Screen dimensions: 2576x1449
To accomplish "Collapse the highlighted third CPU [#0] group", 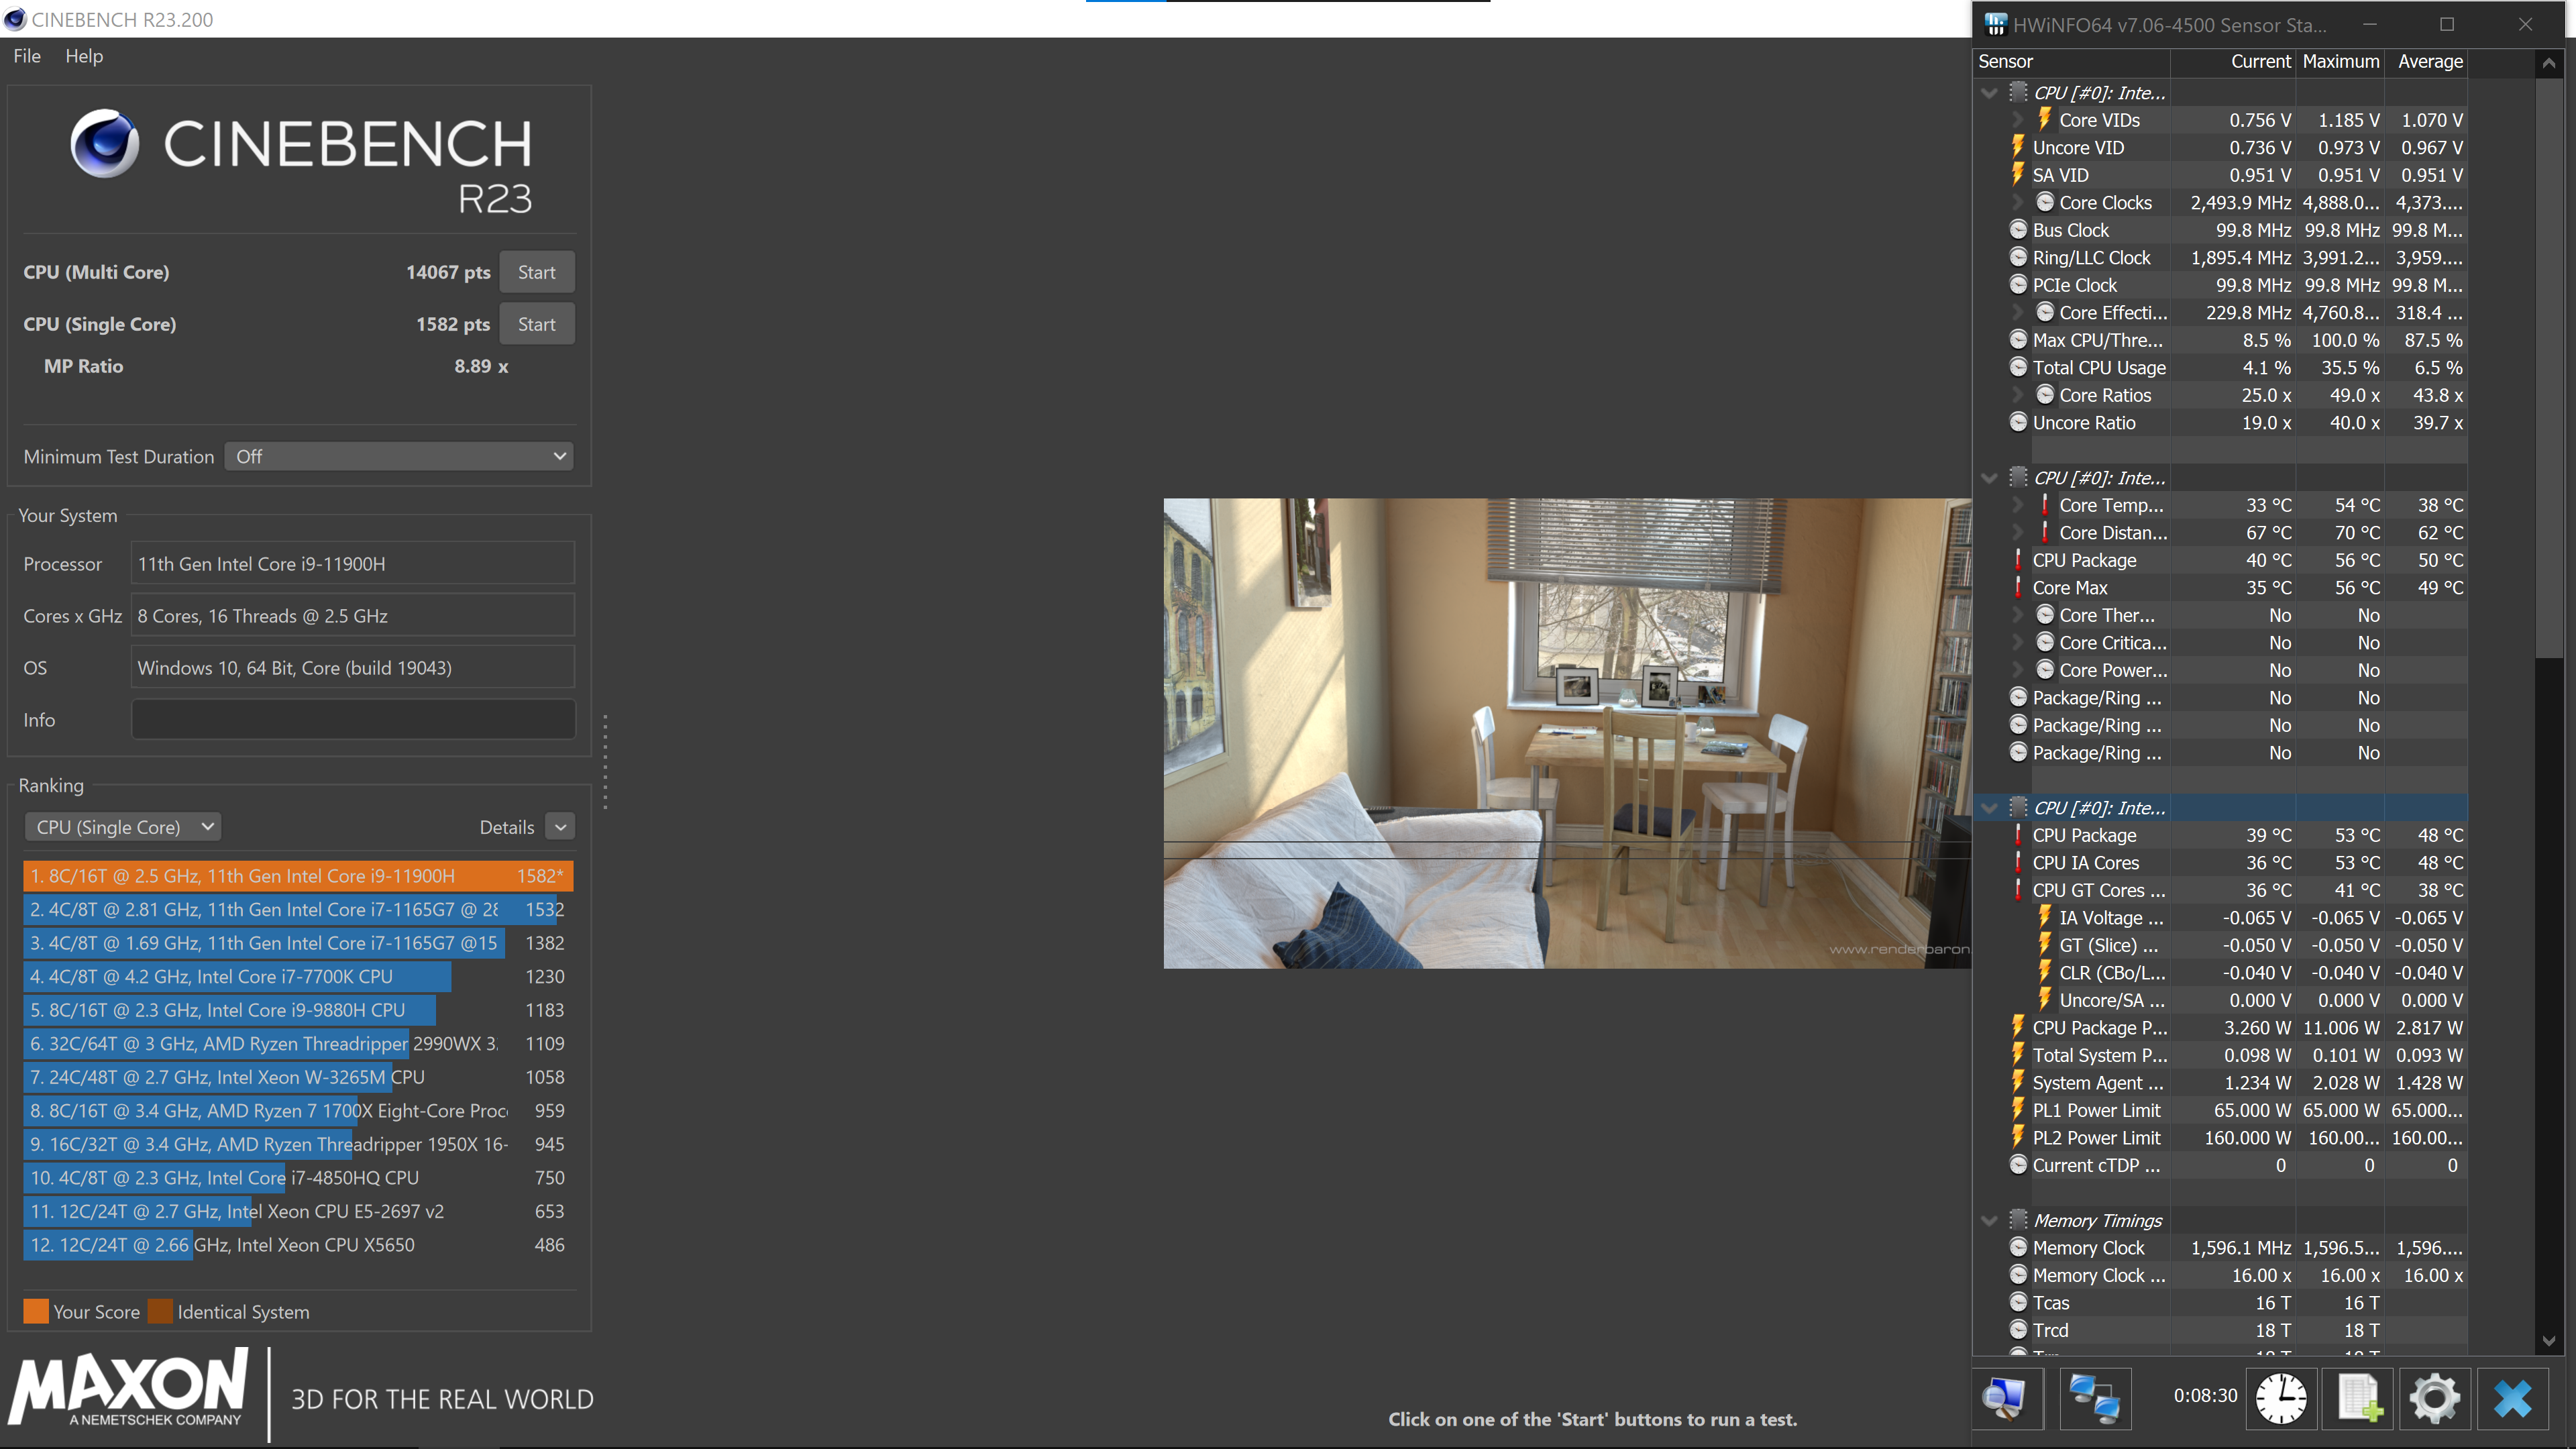I will pos(1989,808).
